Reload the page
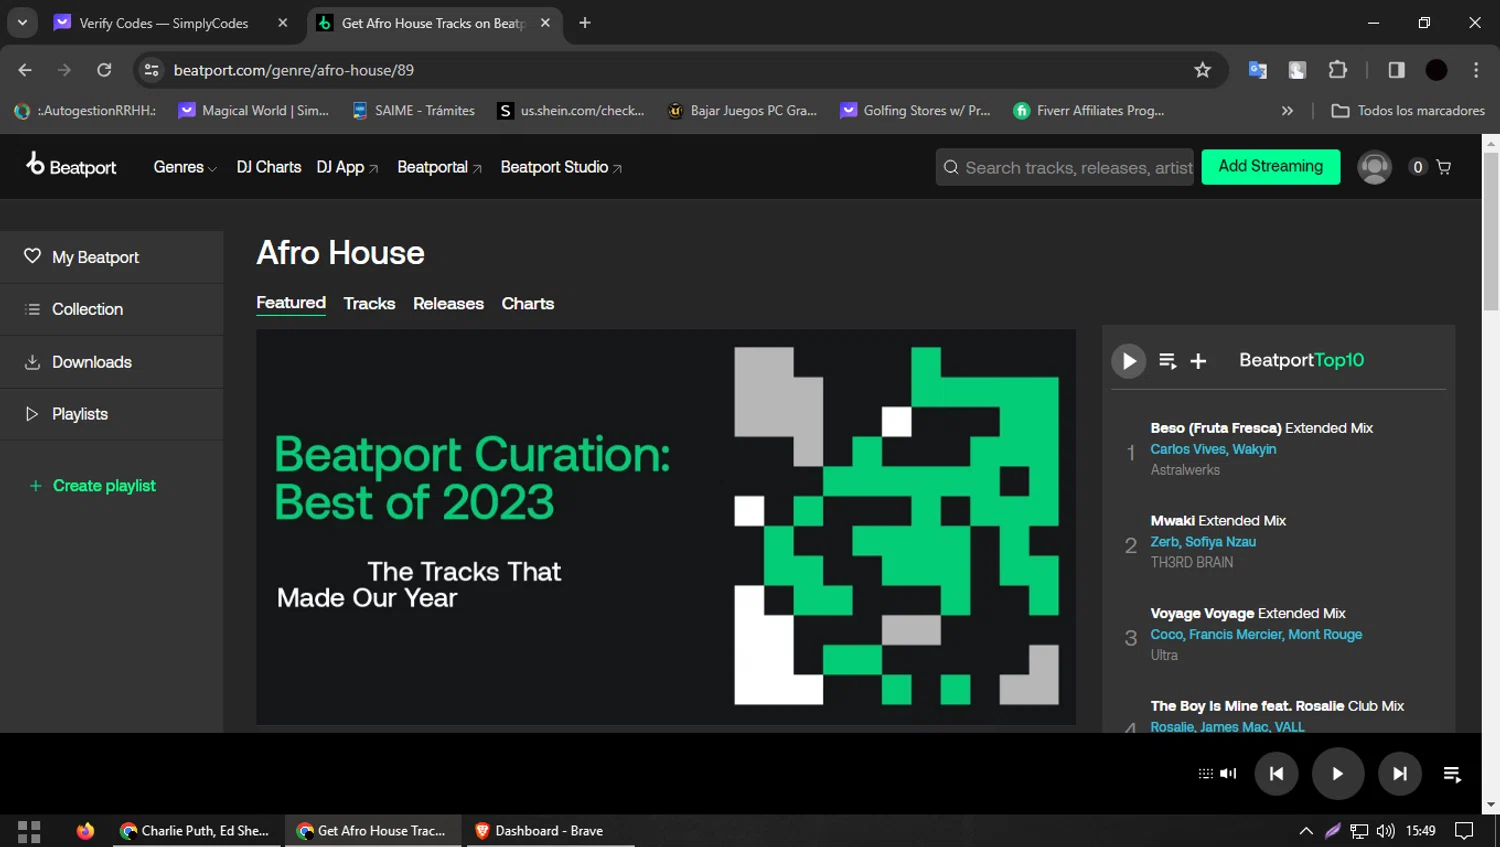1500x847 pixels. [x=104, y=70]
